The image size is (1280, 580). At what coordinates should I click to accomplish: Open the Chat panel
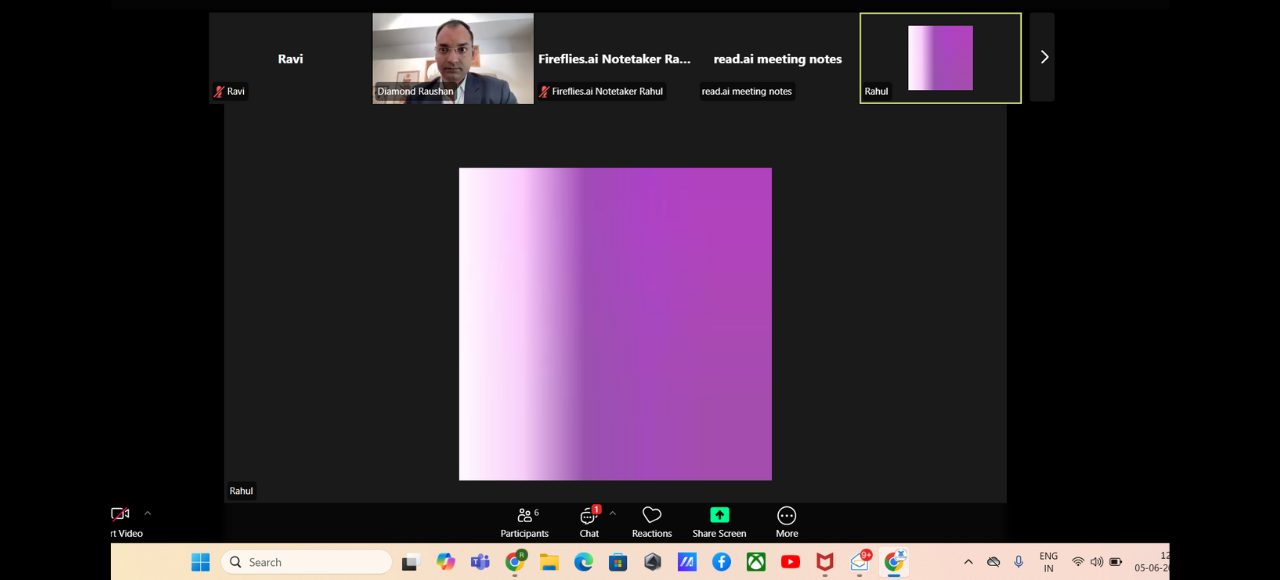pyautogui.click(x=589, y=522)
